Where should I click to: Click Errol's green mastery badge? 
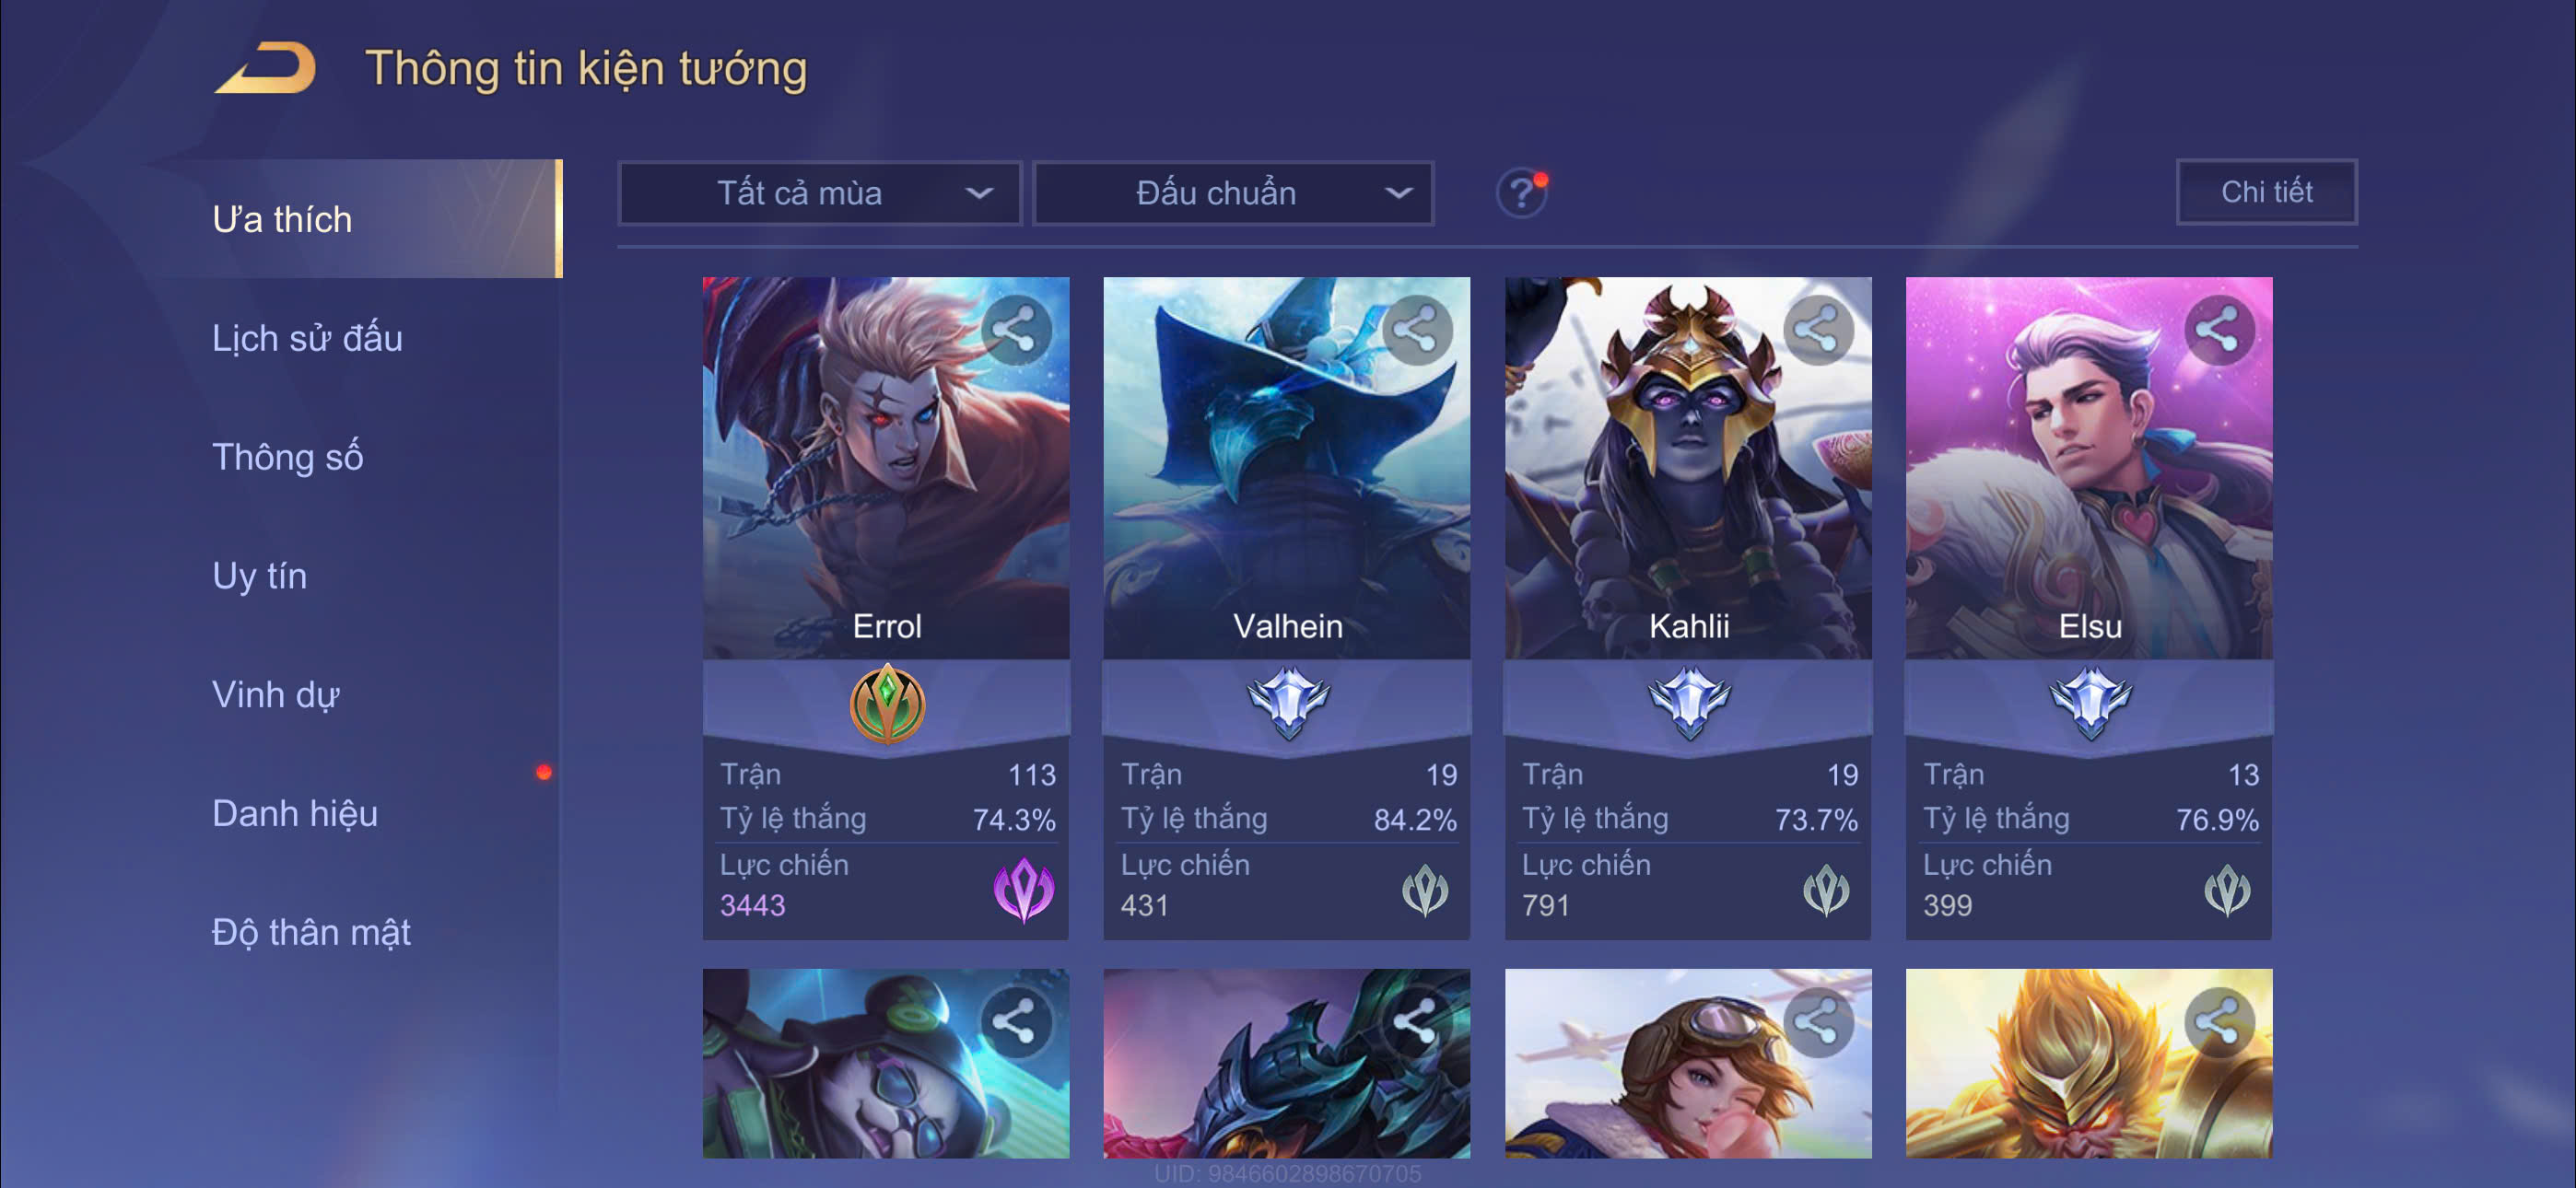coord(886,704)
